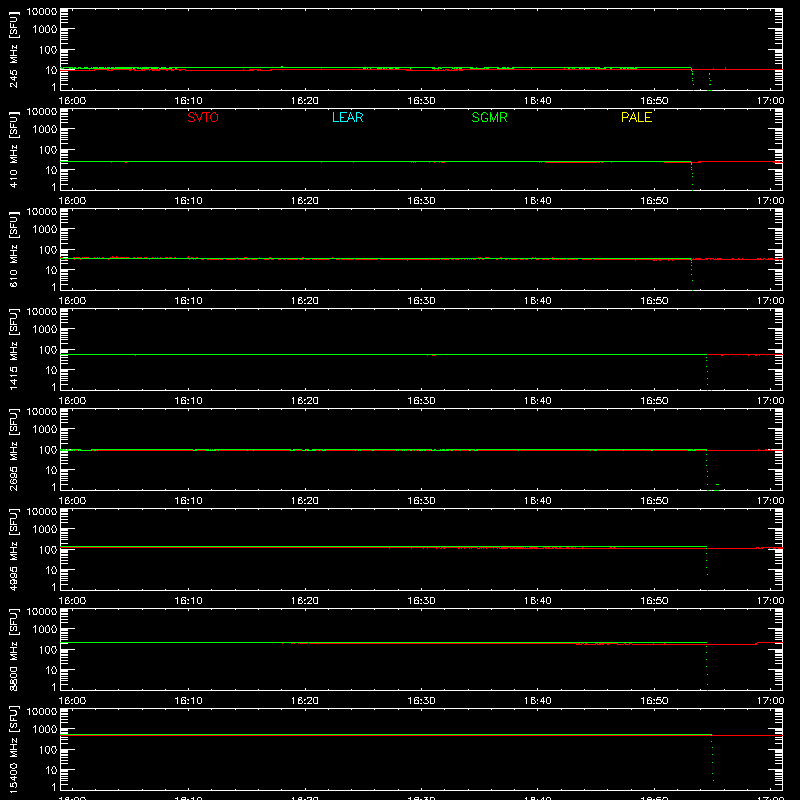Select the 610 MHz [SFU] axis title
Screen dimensions: 800x800
tap(14, 249)
